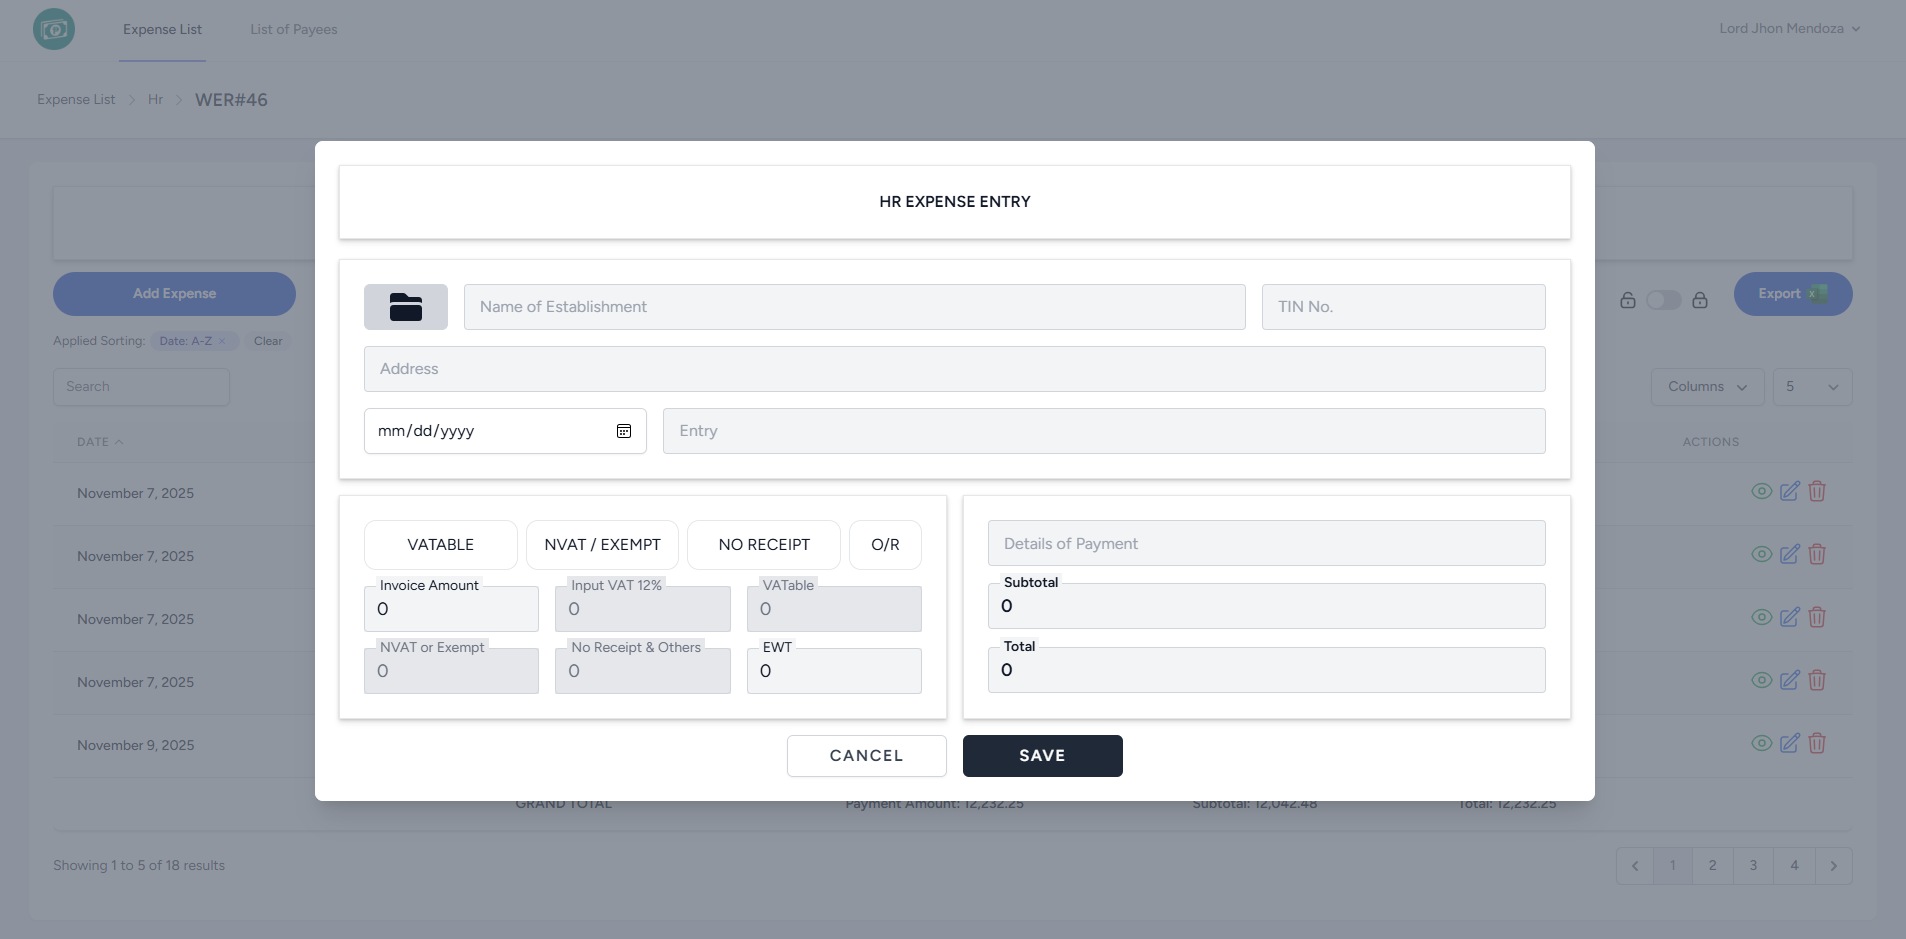Click the unlocked padlock icon
The height and width of the screenshot is (939, 1906).
(x=1628, y=300)
